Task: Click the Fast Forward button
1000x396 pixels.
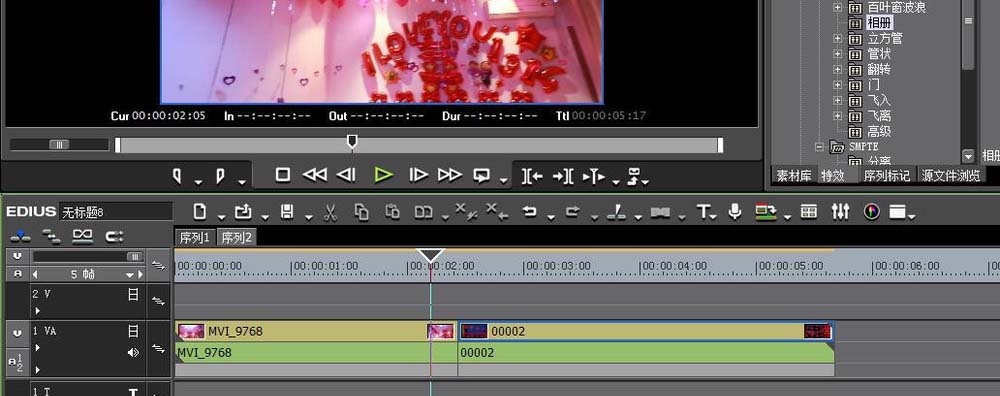Action: click(450, 175)
